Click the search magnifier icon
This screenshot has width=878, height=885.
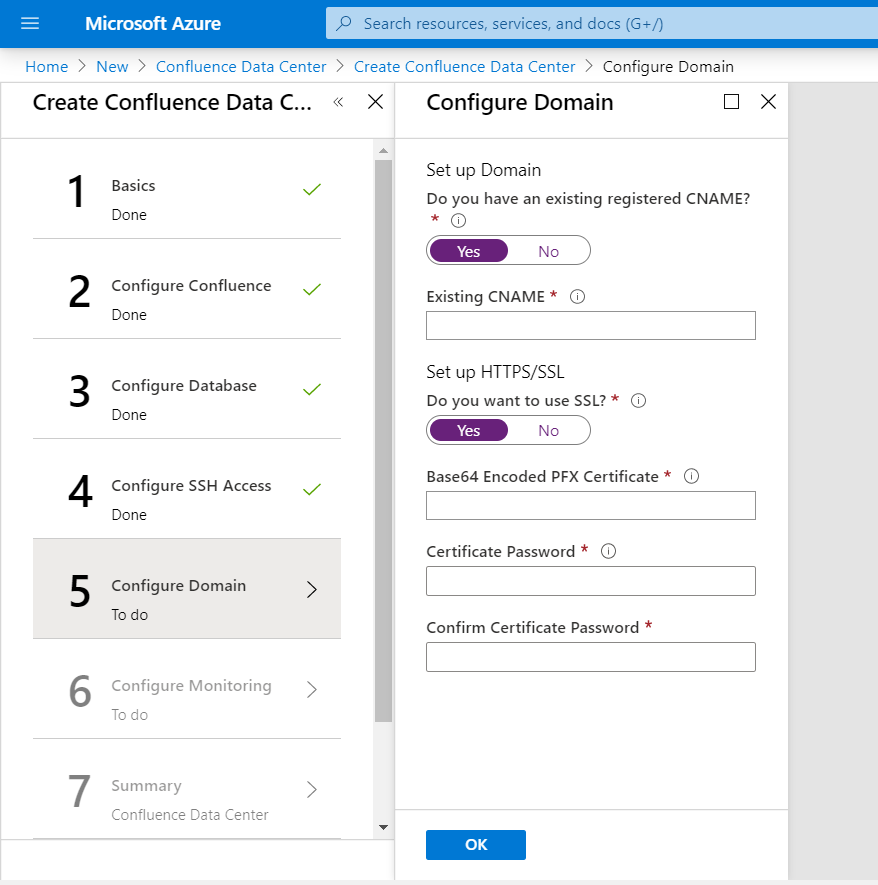(x=344, y=23)
